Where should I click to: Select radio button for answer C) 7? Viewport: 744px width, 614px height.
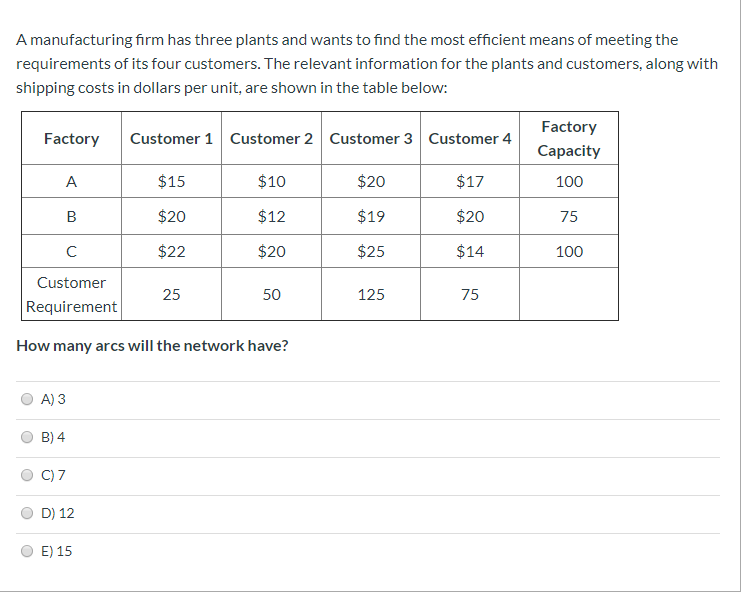tap(28, 475)
